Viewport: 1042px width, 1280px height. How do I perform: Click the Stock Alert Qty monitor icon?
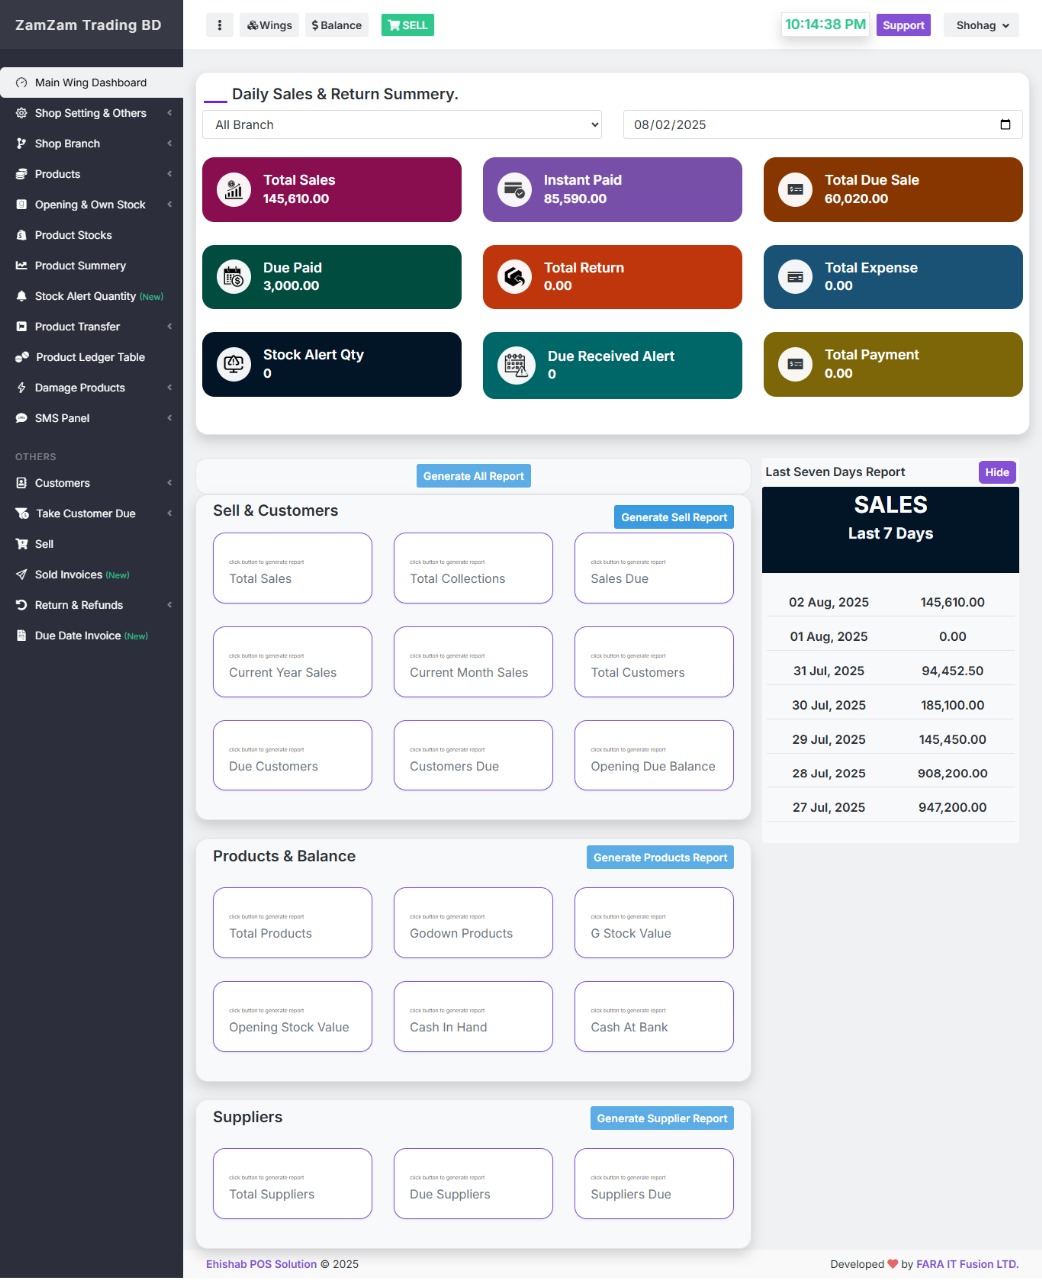tap(234, 364)
